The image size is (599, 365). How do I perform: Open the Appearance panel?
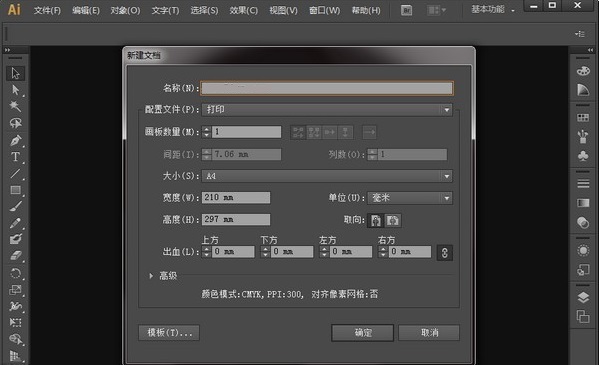tap(583, 250)
